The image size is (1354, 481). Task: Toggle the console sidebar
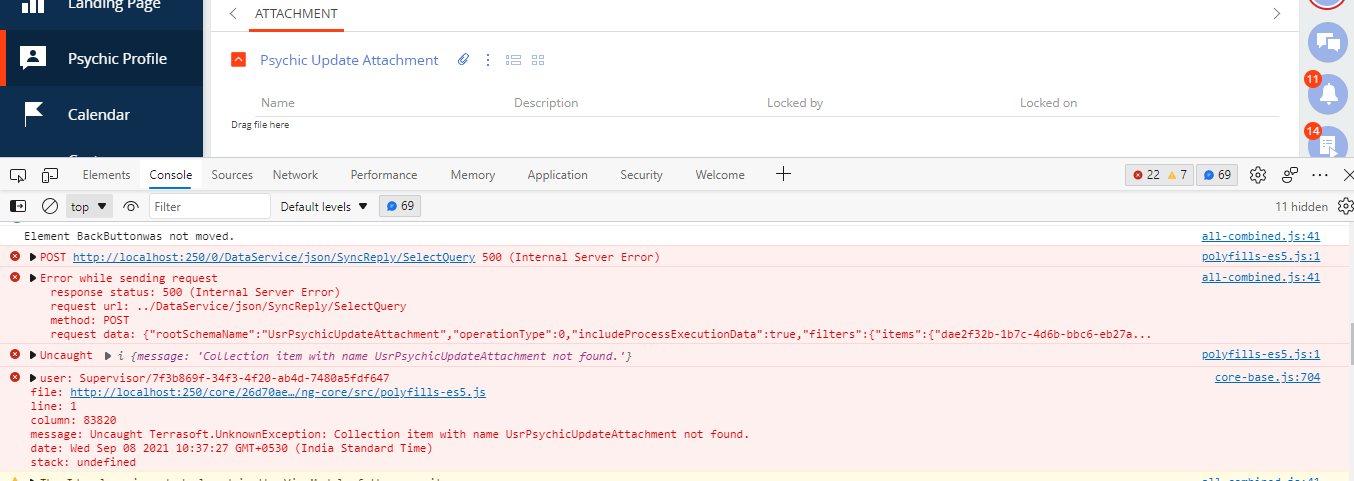tap(18, 206)
